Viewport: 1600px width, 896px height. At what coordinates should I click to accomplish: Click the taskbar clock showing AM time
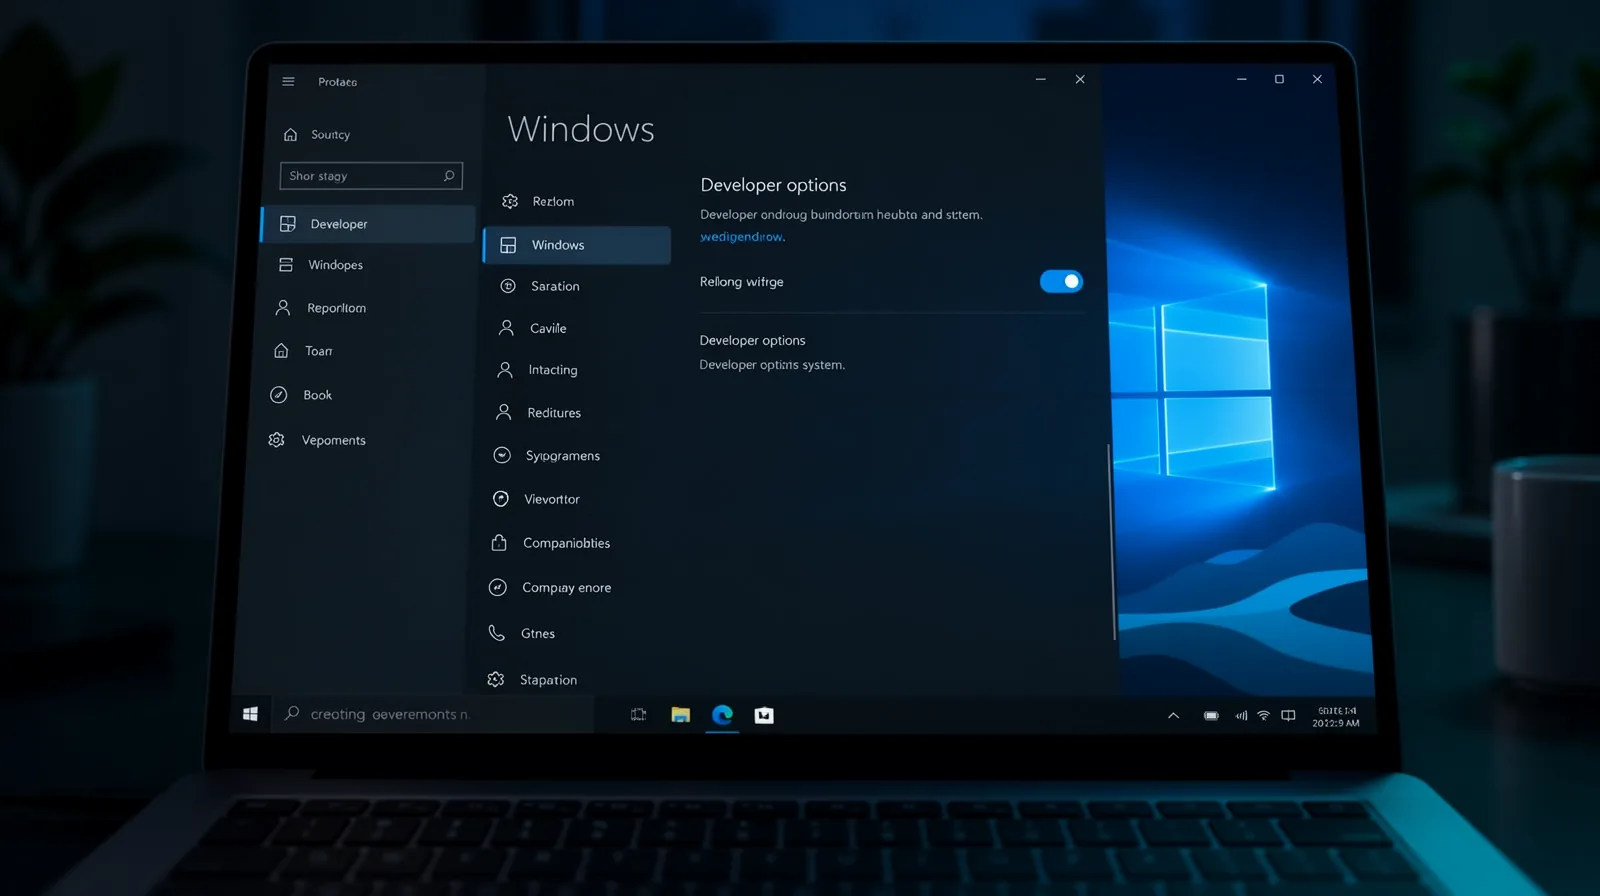pos(1336,717)
